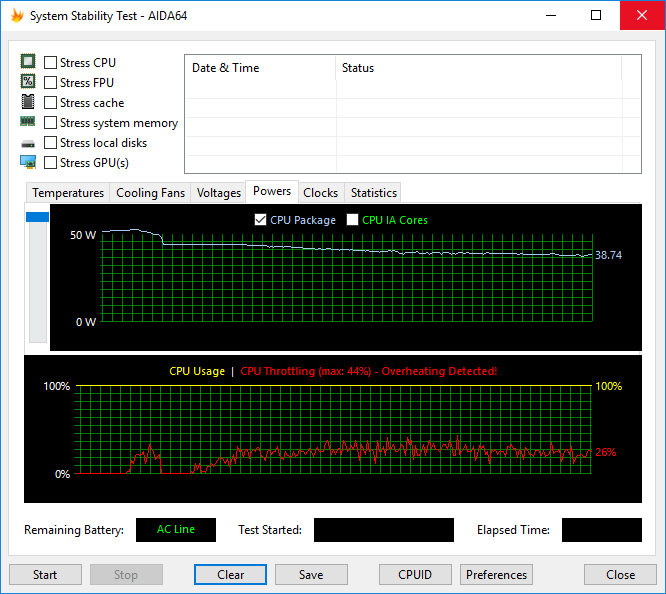Click the disk drive icon beside Stress local disks
Image resolution: width=666 pixels, height=594 pixels.
point(28,144)
